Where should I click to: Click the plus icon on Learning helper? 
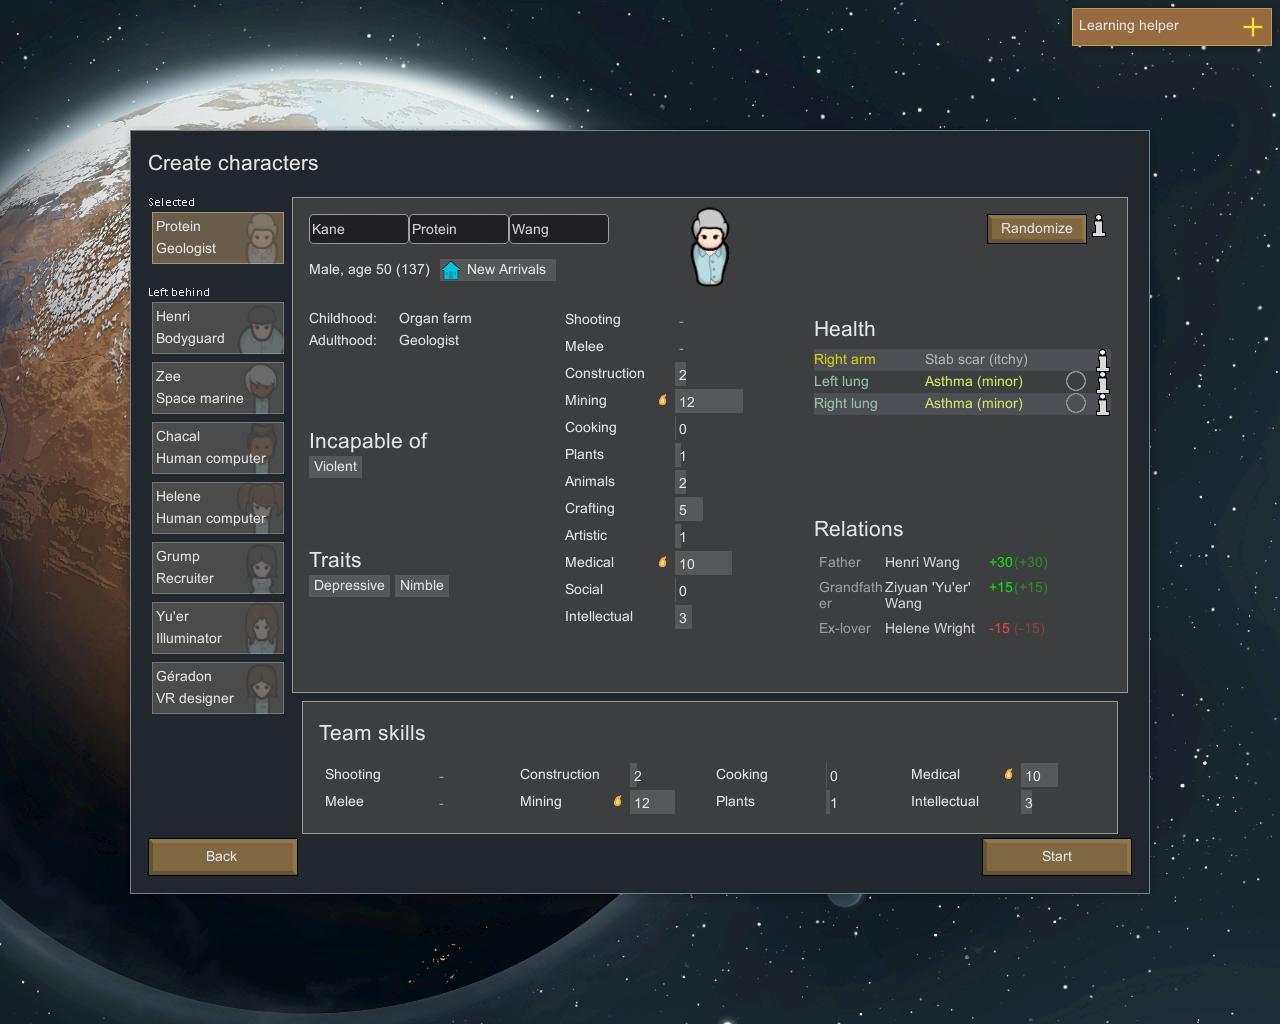click(x=1252, y=27)
